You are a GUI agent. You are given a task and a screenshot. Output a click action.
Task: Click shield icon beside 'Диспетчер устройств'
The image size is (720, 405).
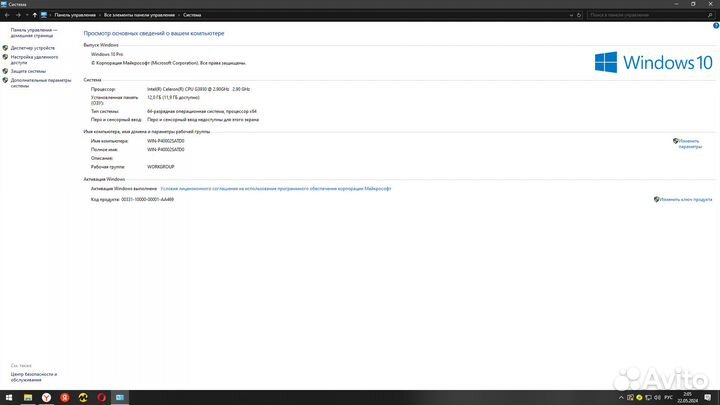(5, 48)
